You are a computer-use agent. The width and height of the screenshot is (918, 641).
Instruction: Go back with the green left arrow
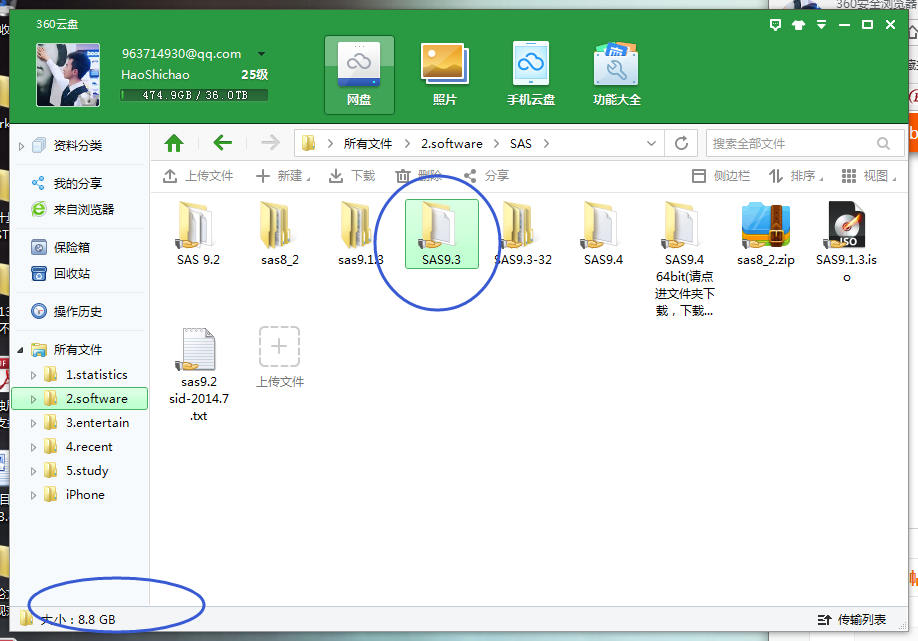(x=222, y=142)
